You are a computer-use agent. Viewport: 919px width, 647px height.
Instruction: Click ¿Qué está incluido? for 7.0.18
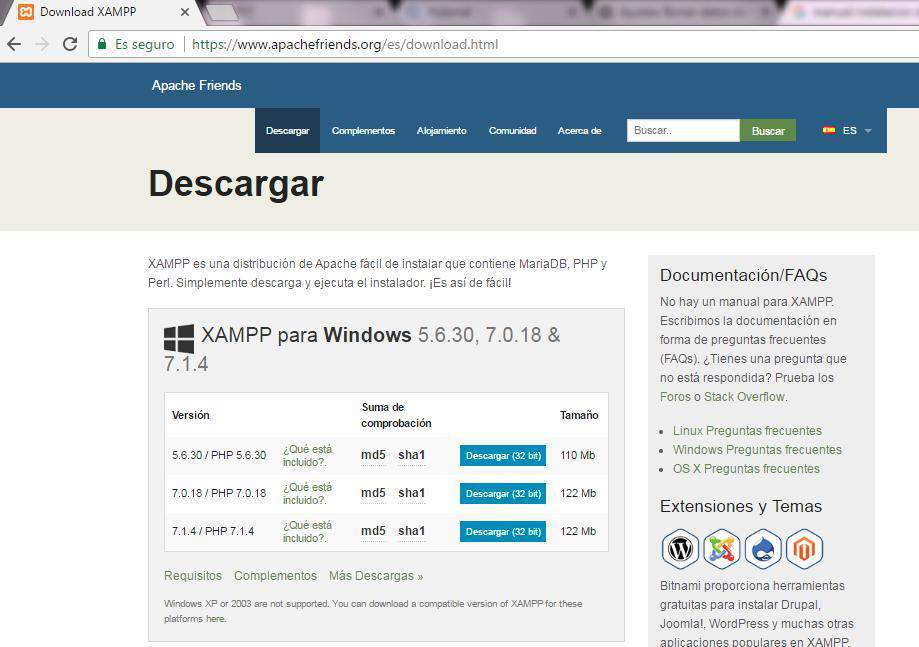pyautogui.click(x=307, y=493)
